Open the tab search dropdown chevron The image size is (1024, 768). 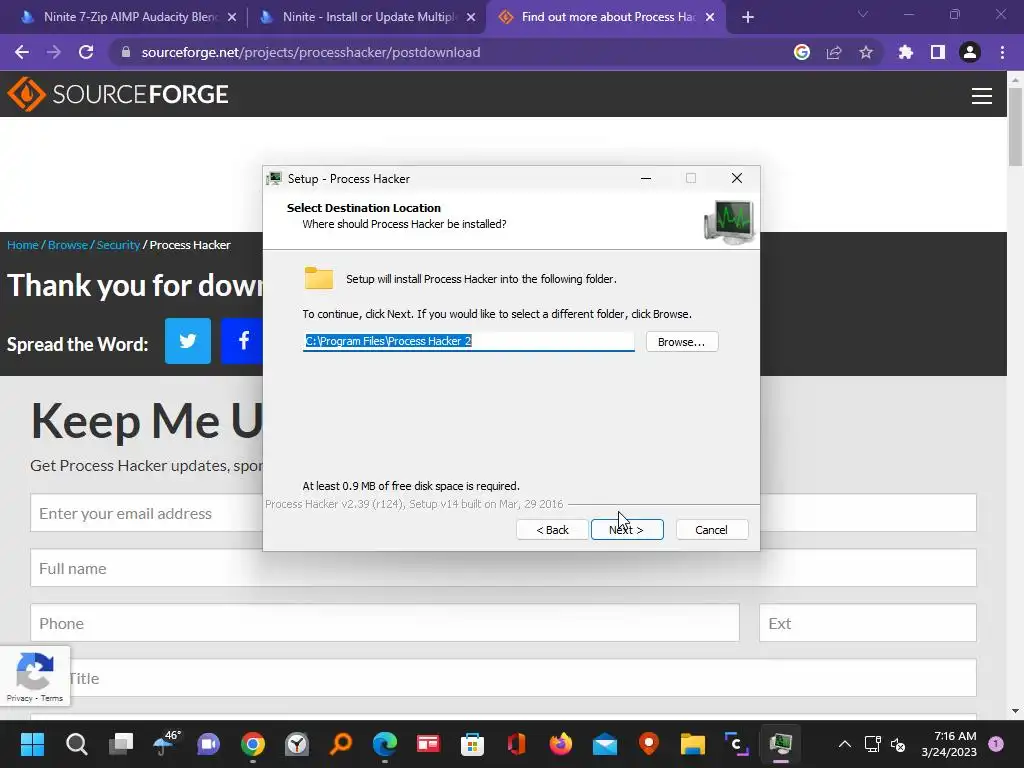point(863,14)
